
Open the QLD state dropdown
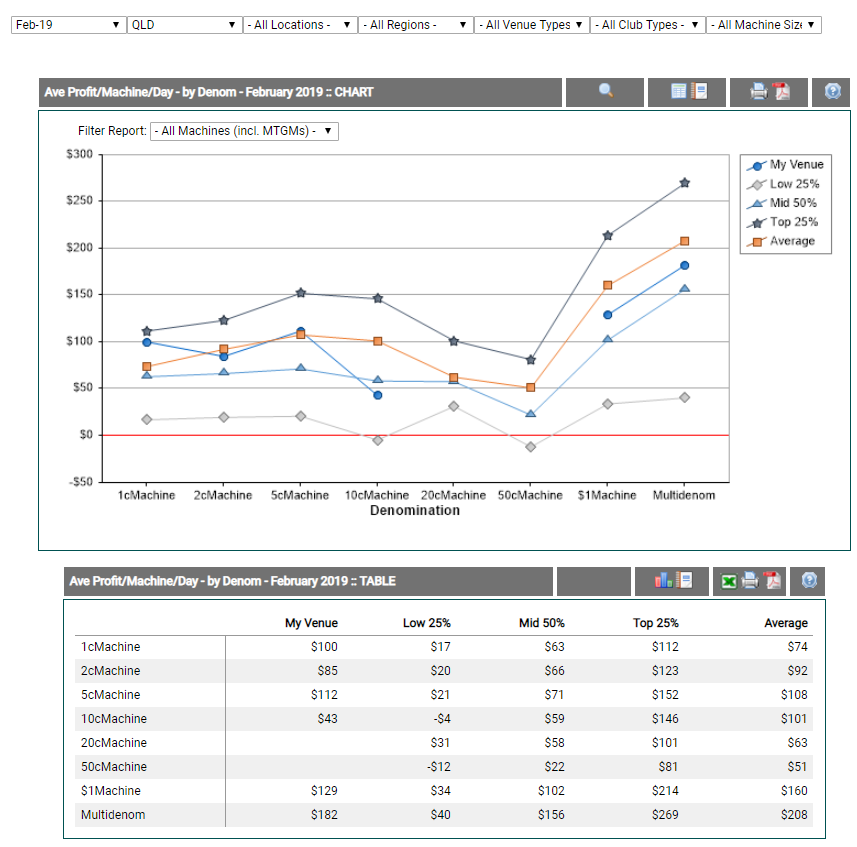[184, 24]
